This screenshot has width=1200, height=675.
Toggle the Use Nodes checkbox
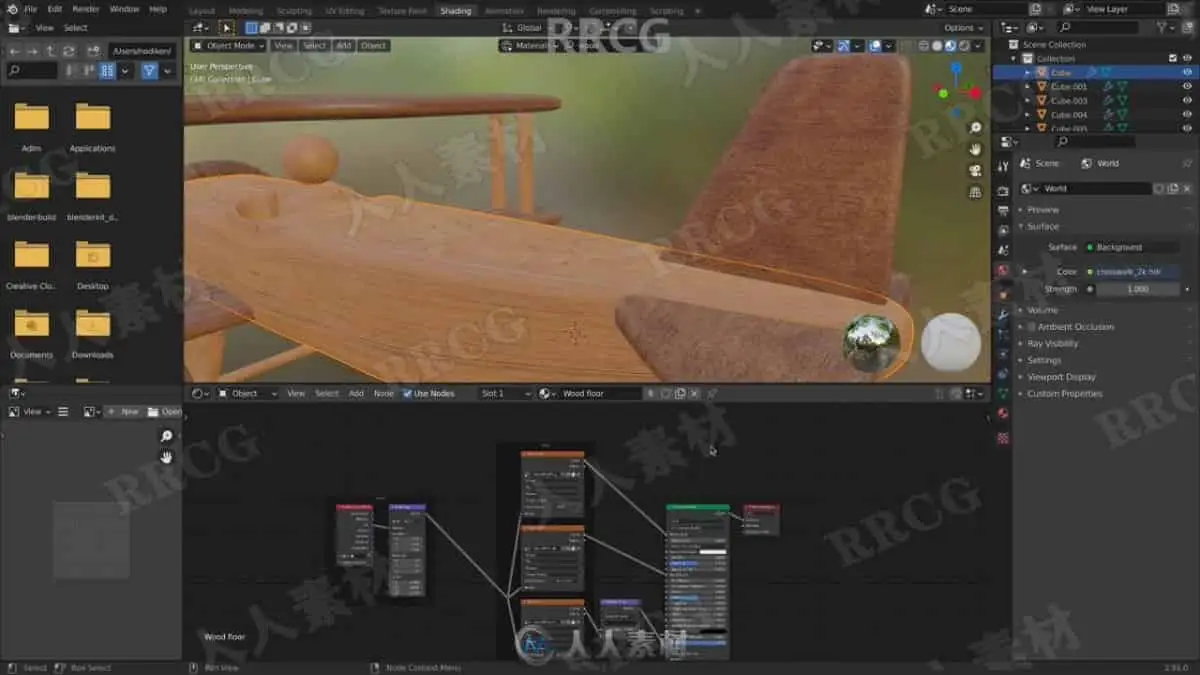[x=408, y=394]
